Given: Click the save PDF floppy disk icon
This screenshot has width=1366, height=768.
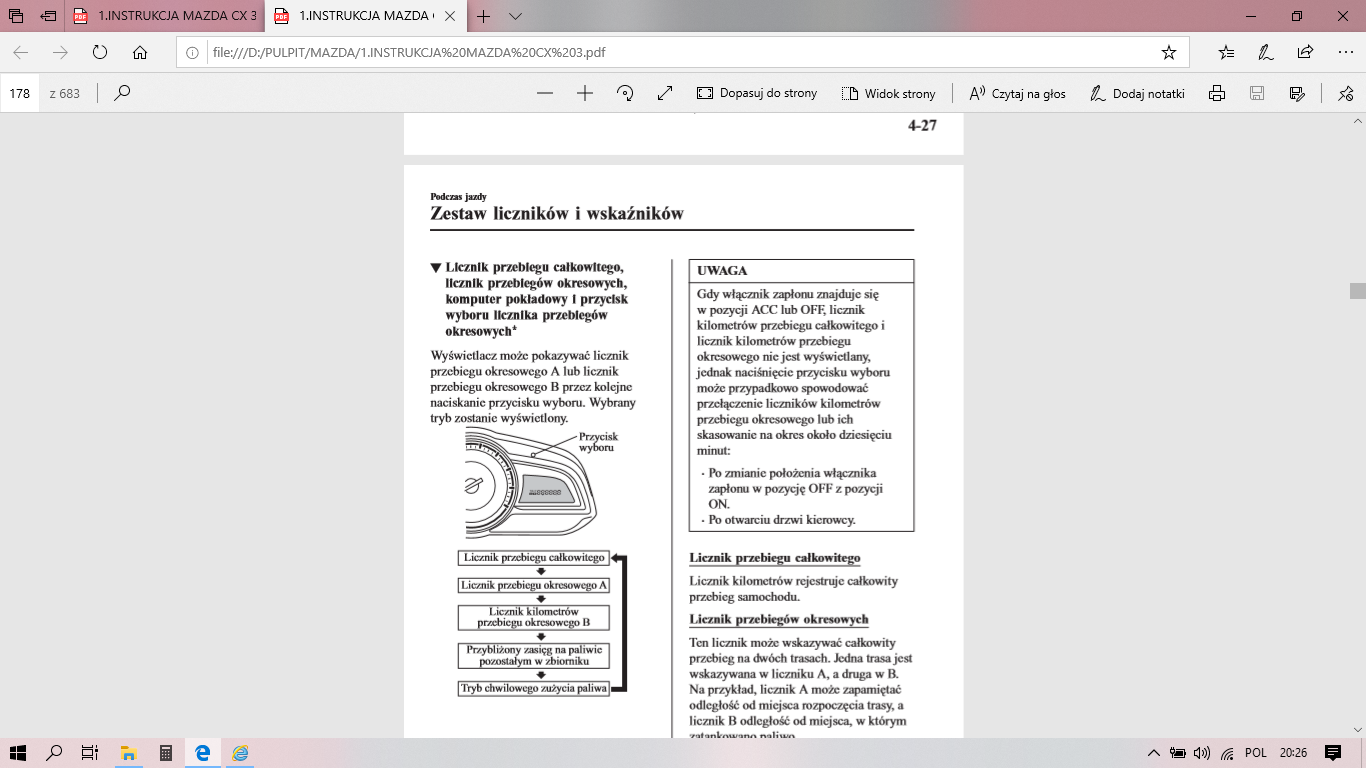Looking at the screenshot, I should coord(1257,93).
